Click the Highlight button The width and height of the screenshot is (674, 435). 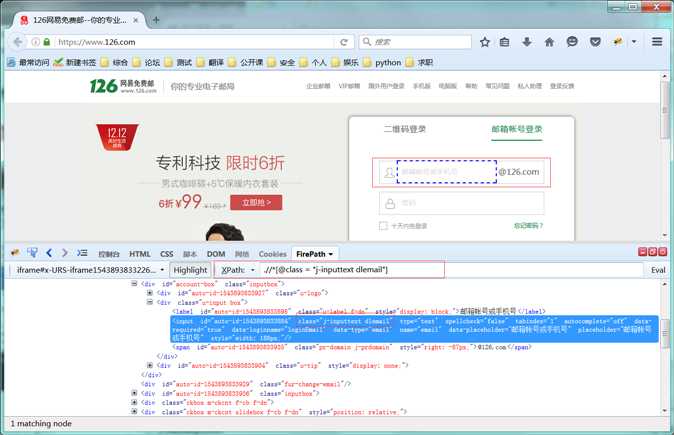pos(190,270)
